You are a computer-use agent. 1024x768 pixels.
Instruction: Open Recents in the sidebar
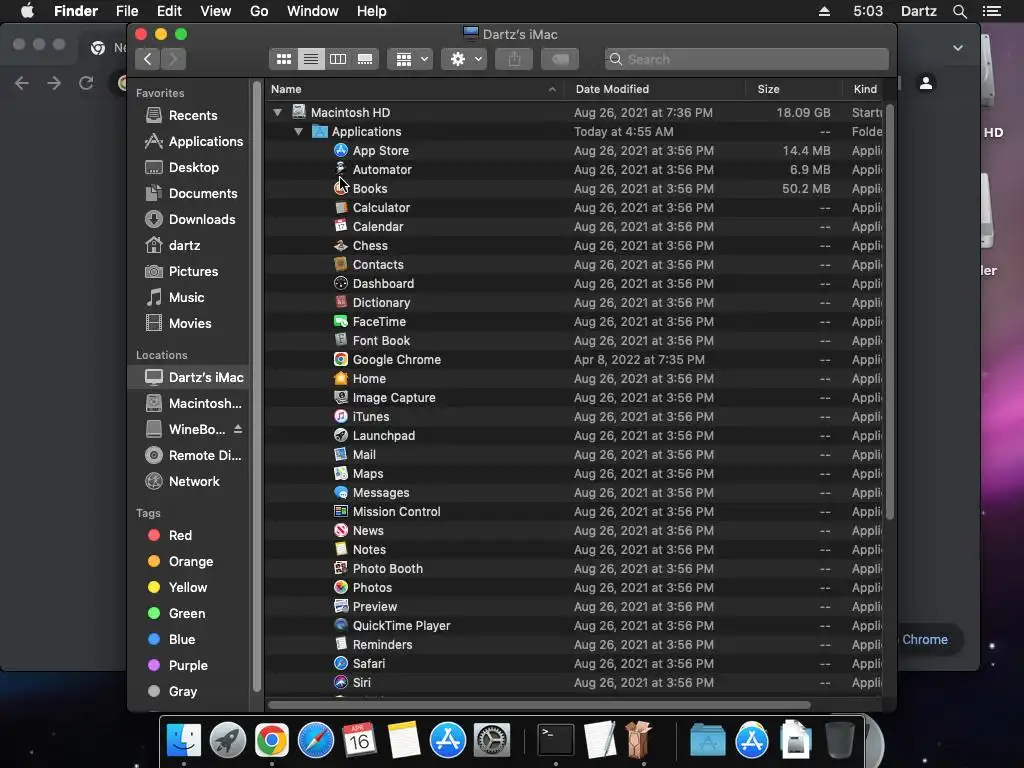(x=189, y=116)
